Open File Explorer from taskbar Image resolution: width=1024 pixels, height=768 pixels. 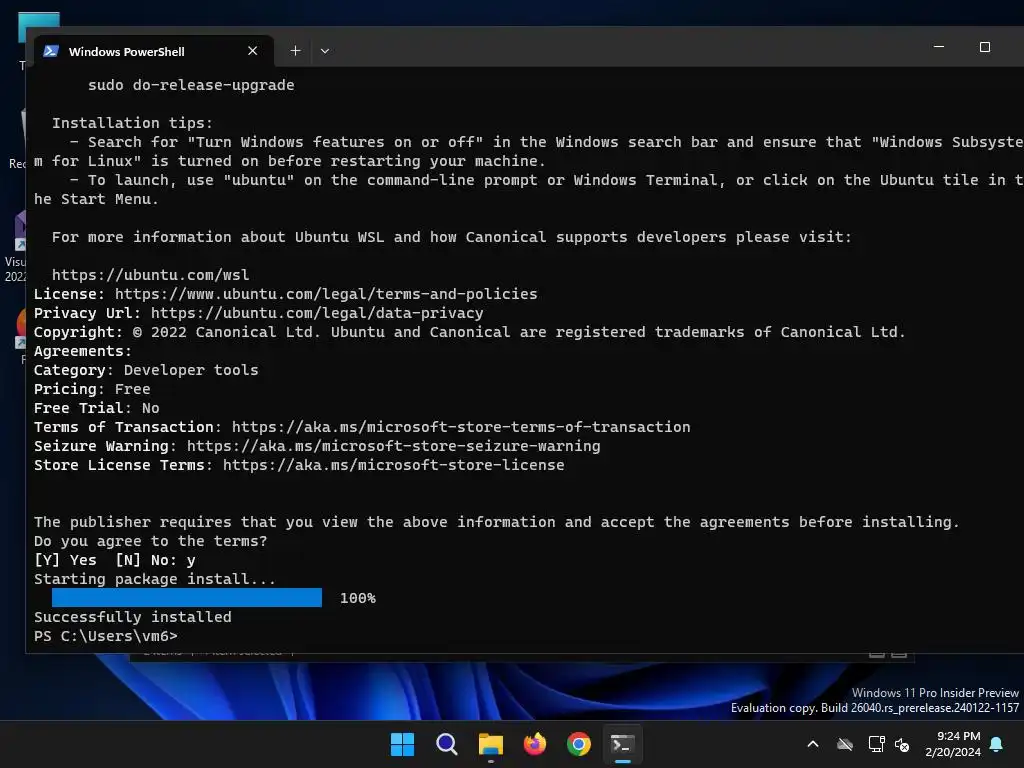[490, 744]
